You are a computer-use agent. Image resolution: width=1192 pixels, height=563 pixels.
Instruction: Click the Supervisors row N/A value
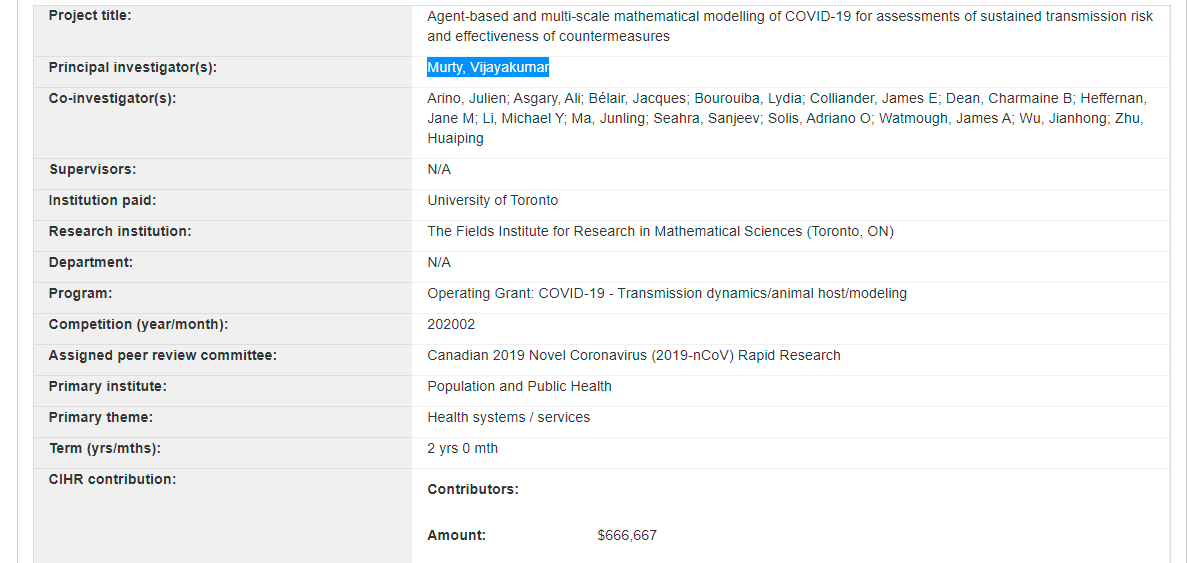[439, 169]
